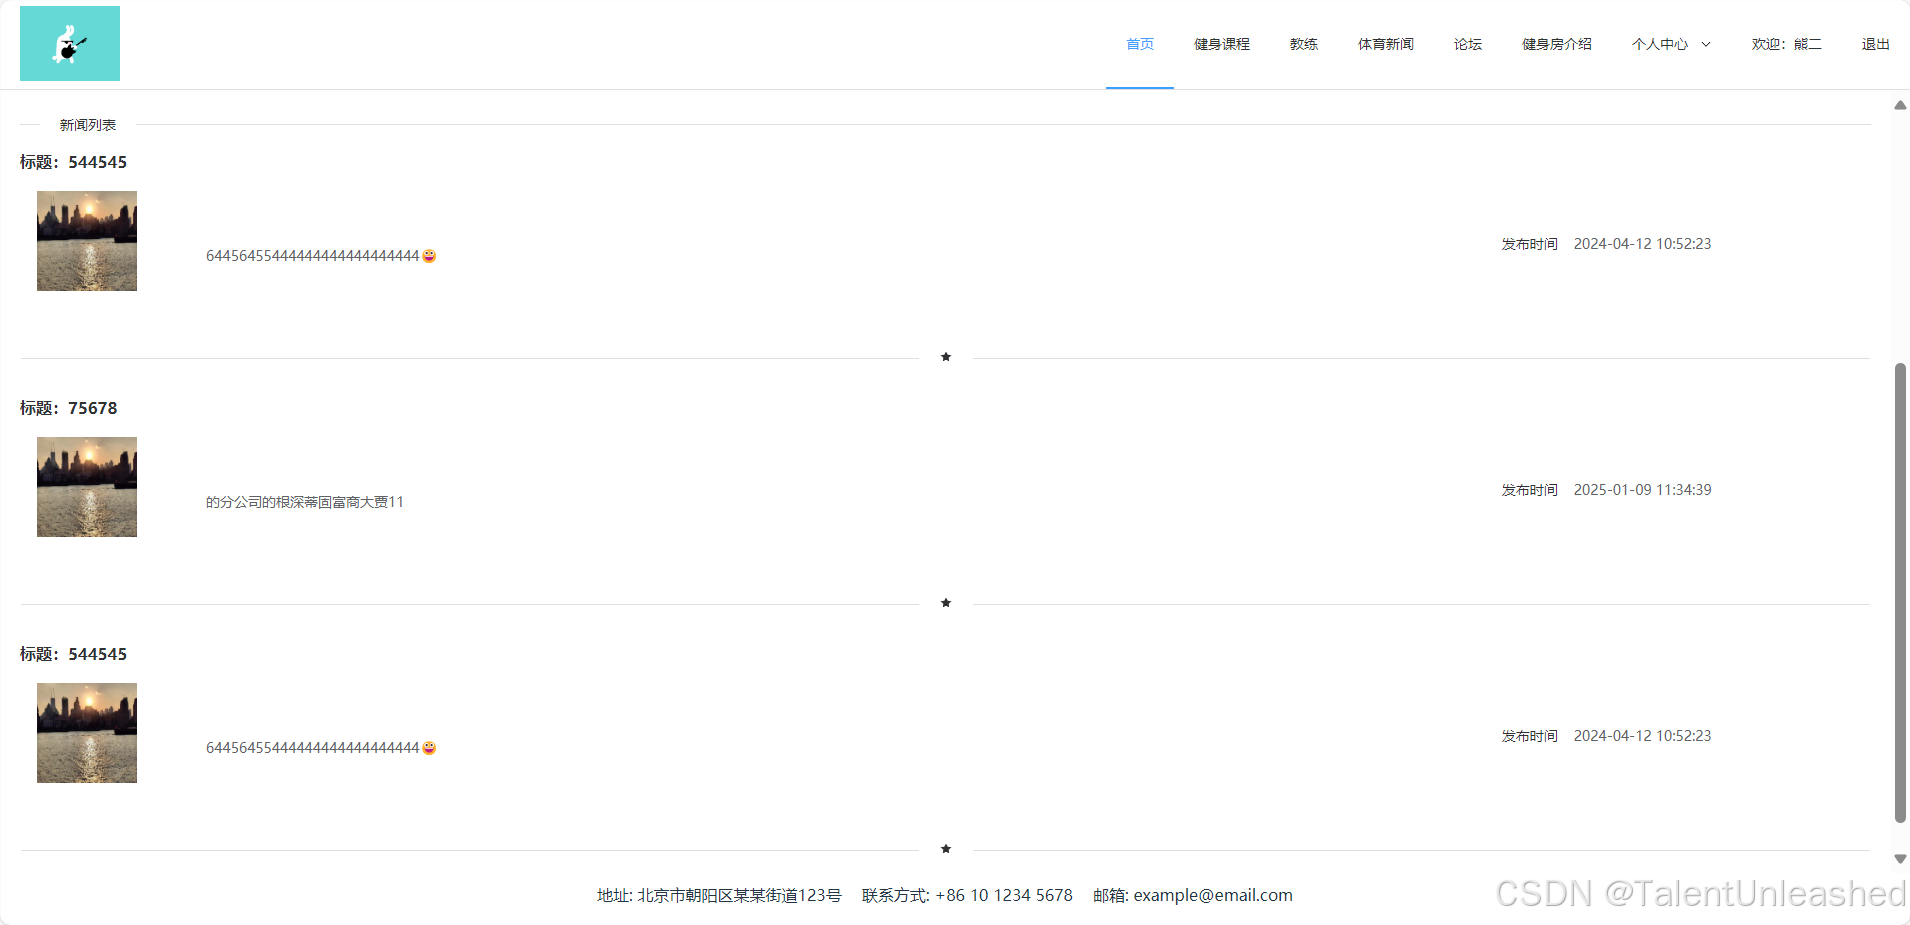Click the first 标题: 544545 heading
The height and width of the screenshot is (925, 1910).
tap(74, 162)
